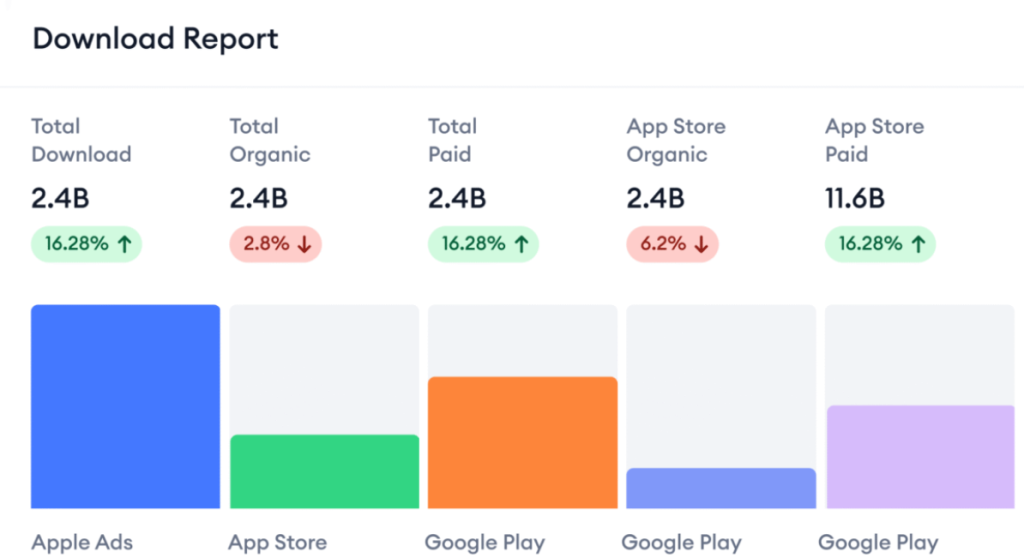Click the down arrow in Total Organic badge

tap(303, 245)
